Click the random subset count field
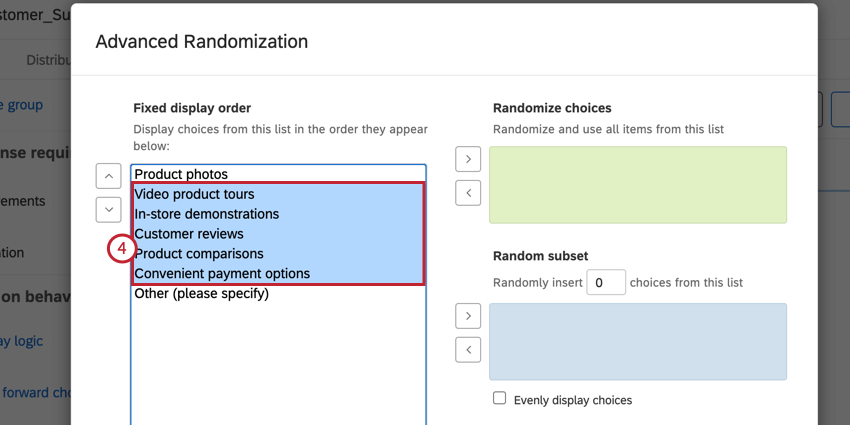The height and width of the screenshot is (425, 850). coord(605,283)
